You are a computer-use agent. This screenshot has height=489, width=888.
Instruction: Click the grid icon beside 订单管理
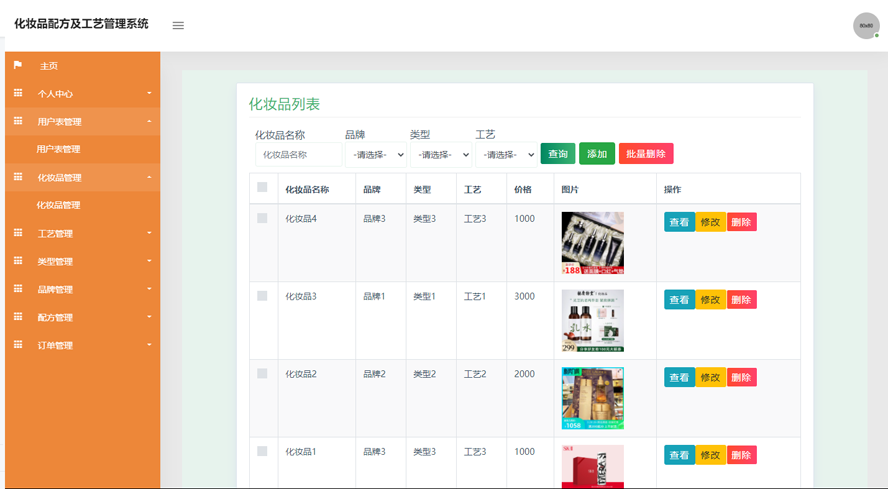(x=18, y=345)
